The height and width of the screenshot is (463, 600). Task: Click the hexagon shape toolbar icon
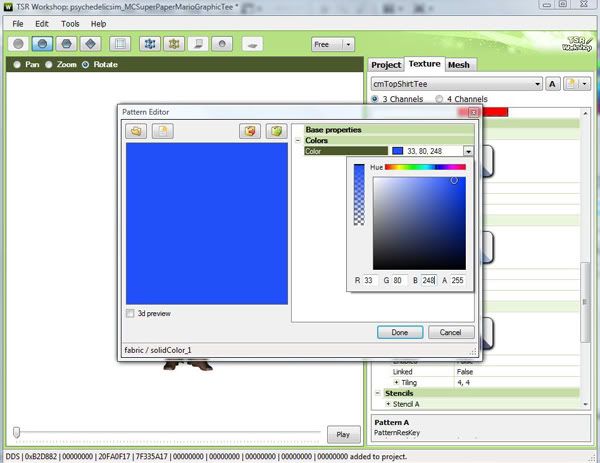pyautogui.click(x=66, y=44)
